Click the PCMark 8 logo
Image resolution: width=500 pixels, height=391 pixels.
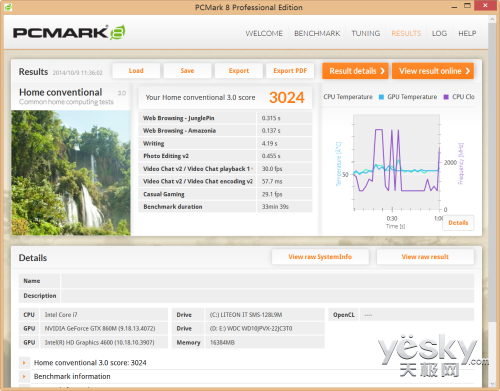pos(69,32)
